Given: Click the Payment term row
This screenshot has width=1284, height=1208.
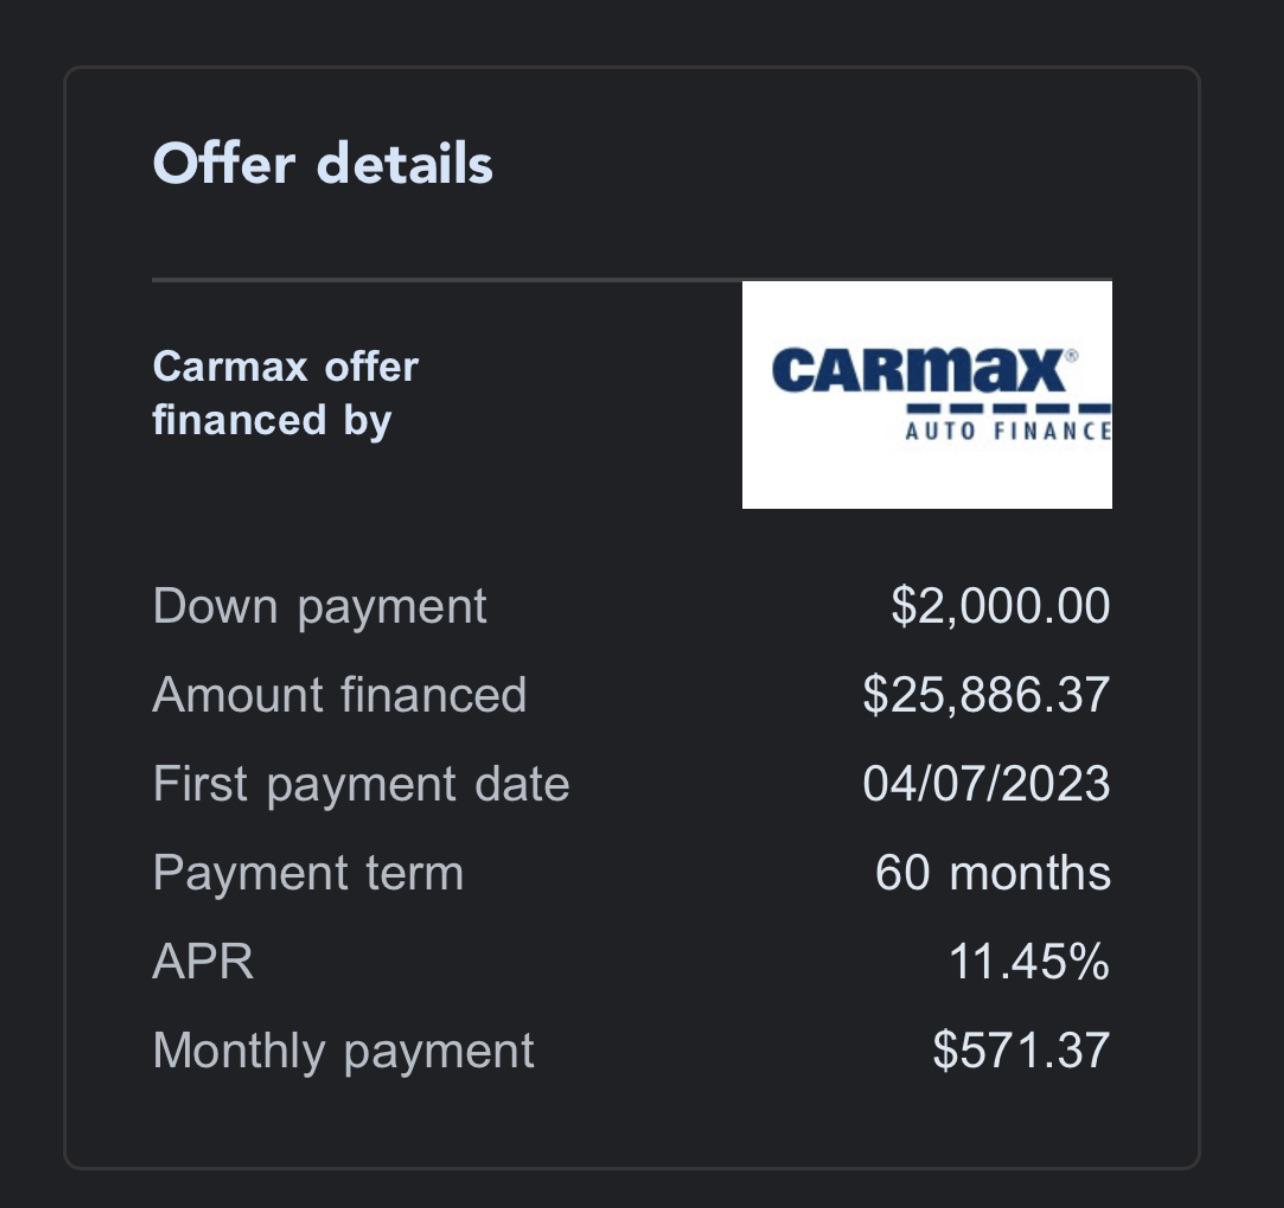Looking at the screenshot, I should click(307, 872).
